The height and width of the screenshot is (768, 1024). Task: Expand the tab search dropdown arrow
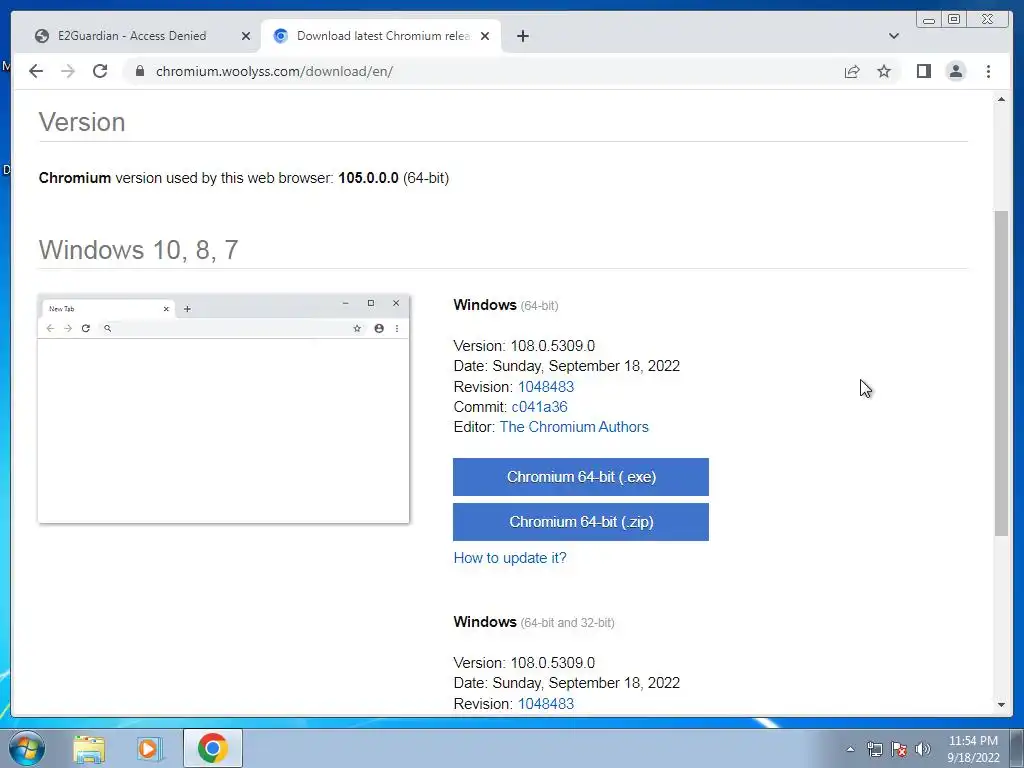[x=893, y=36]
